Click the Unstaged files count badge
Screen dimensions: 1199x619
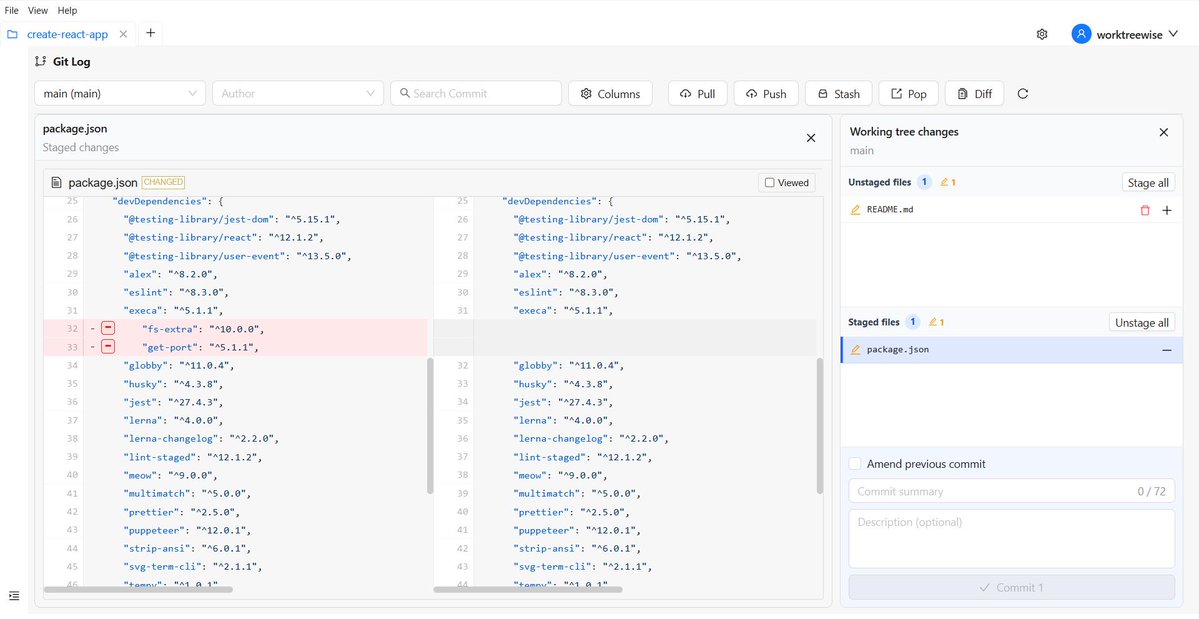pyautogui.click(x=924, y=182)
